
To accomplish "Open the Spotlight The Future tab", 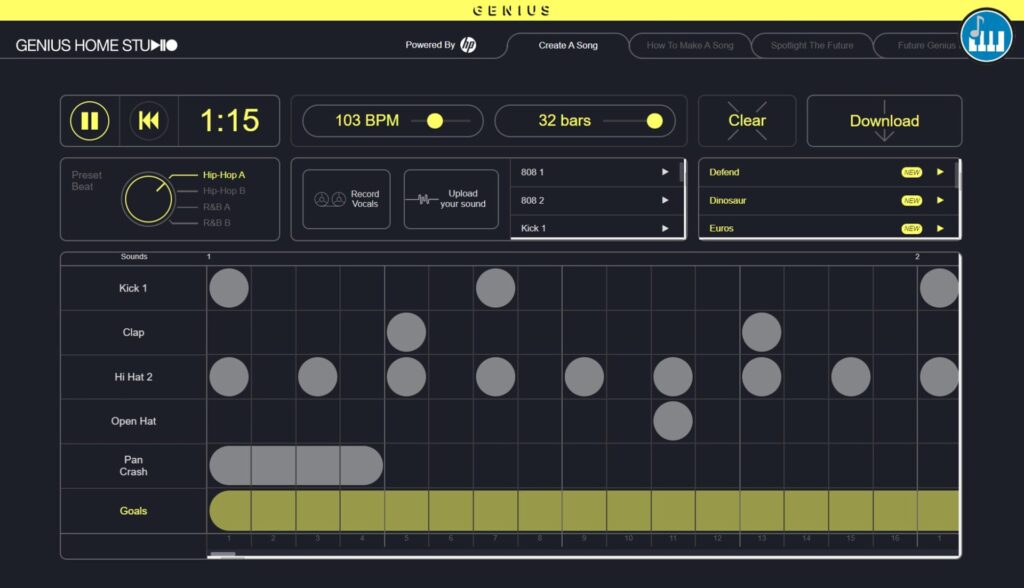I will click(812, 46).
